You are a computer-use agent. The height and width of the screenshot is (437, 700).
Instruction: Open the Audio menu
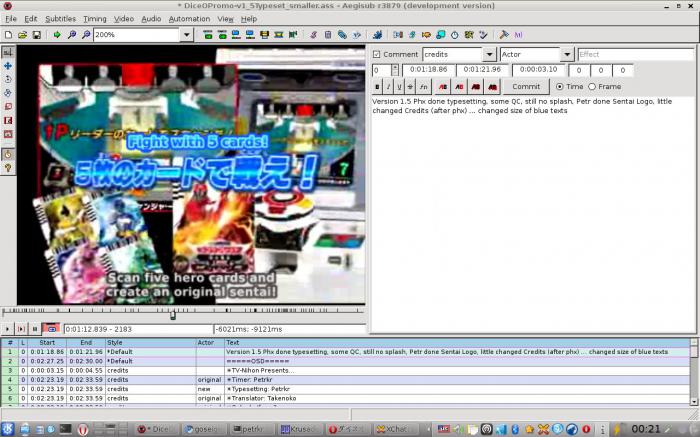coord(151,19)
